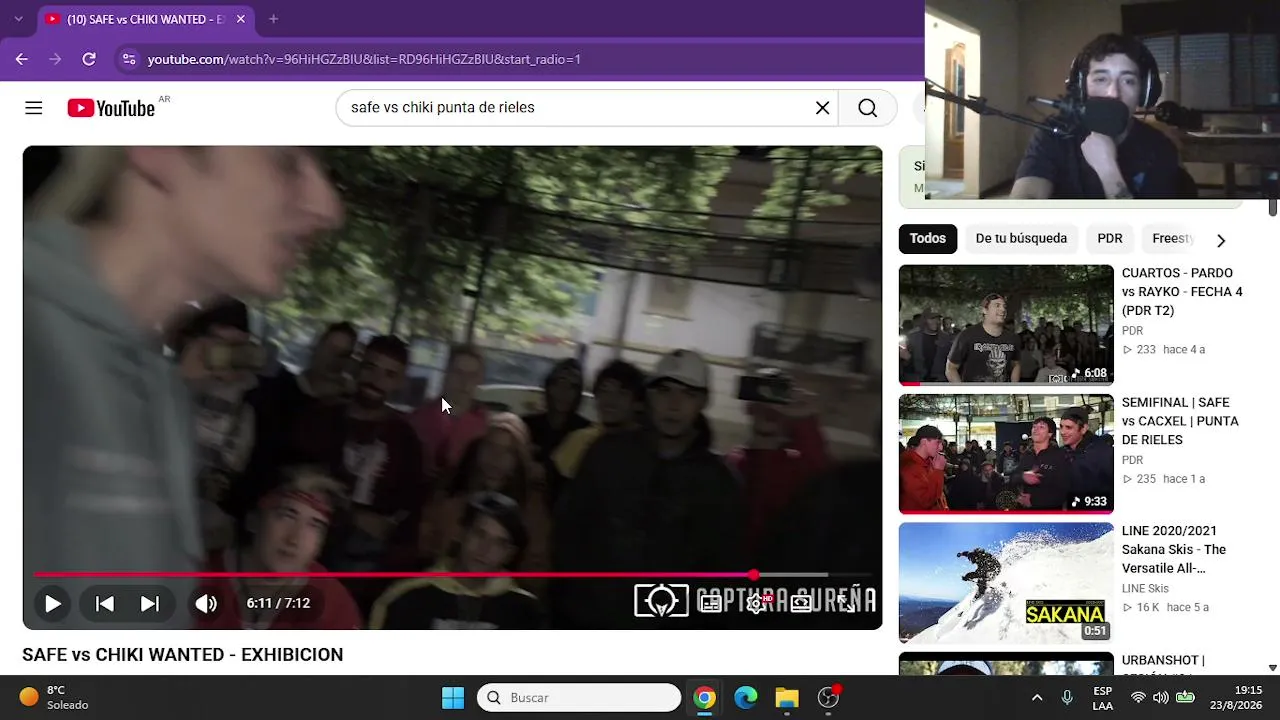
Task: Clear the YouTube search box with the X
Action: 822,108
